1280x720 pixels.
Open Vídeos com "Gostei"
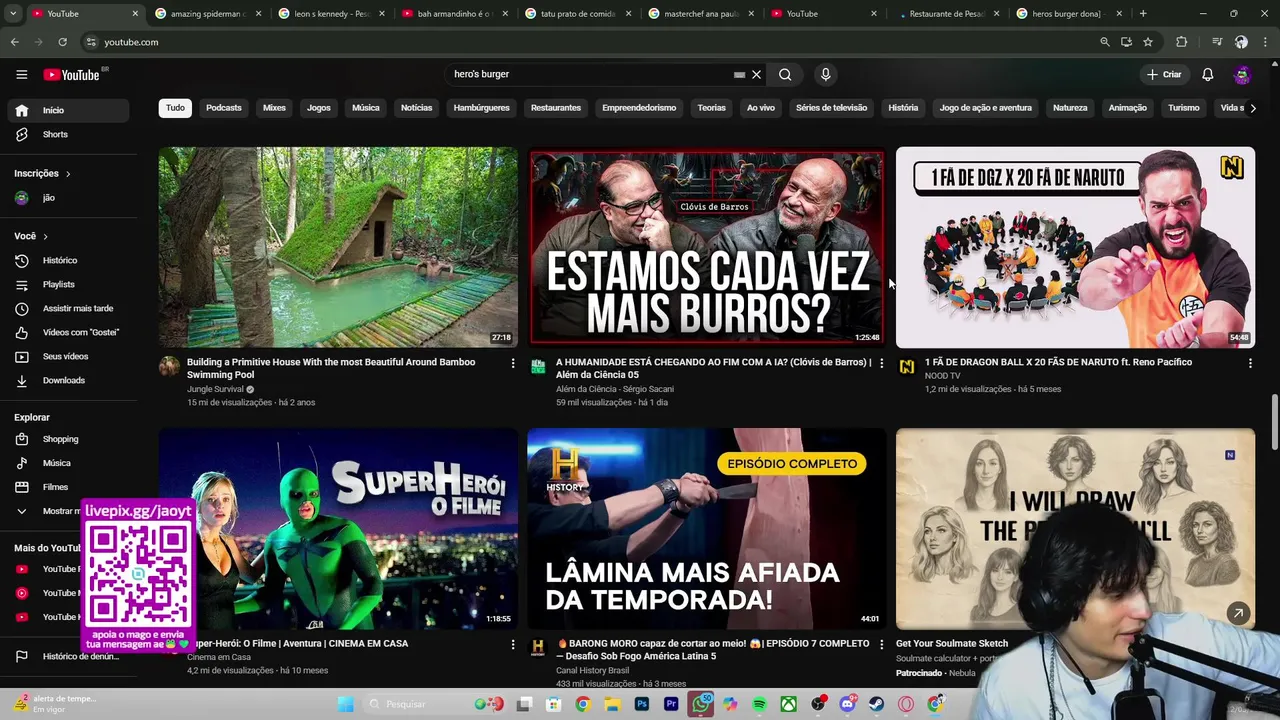tap(68, 332)
